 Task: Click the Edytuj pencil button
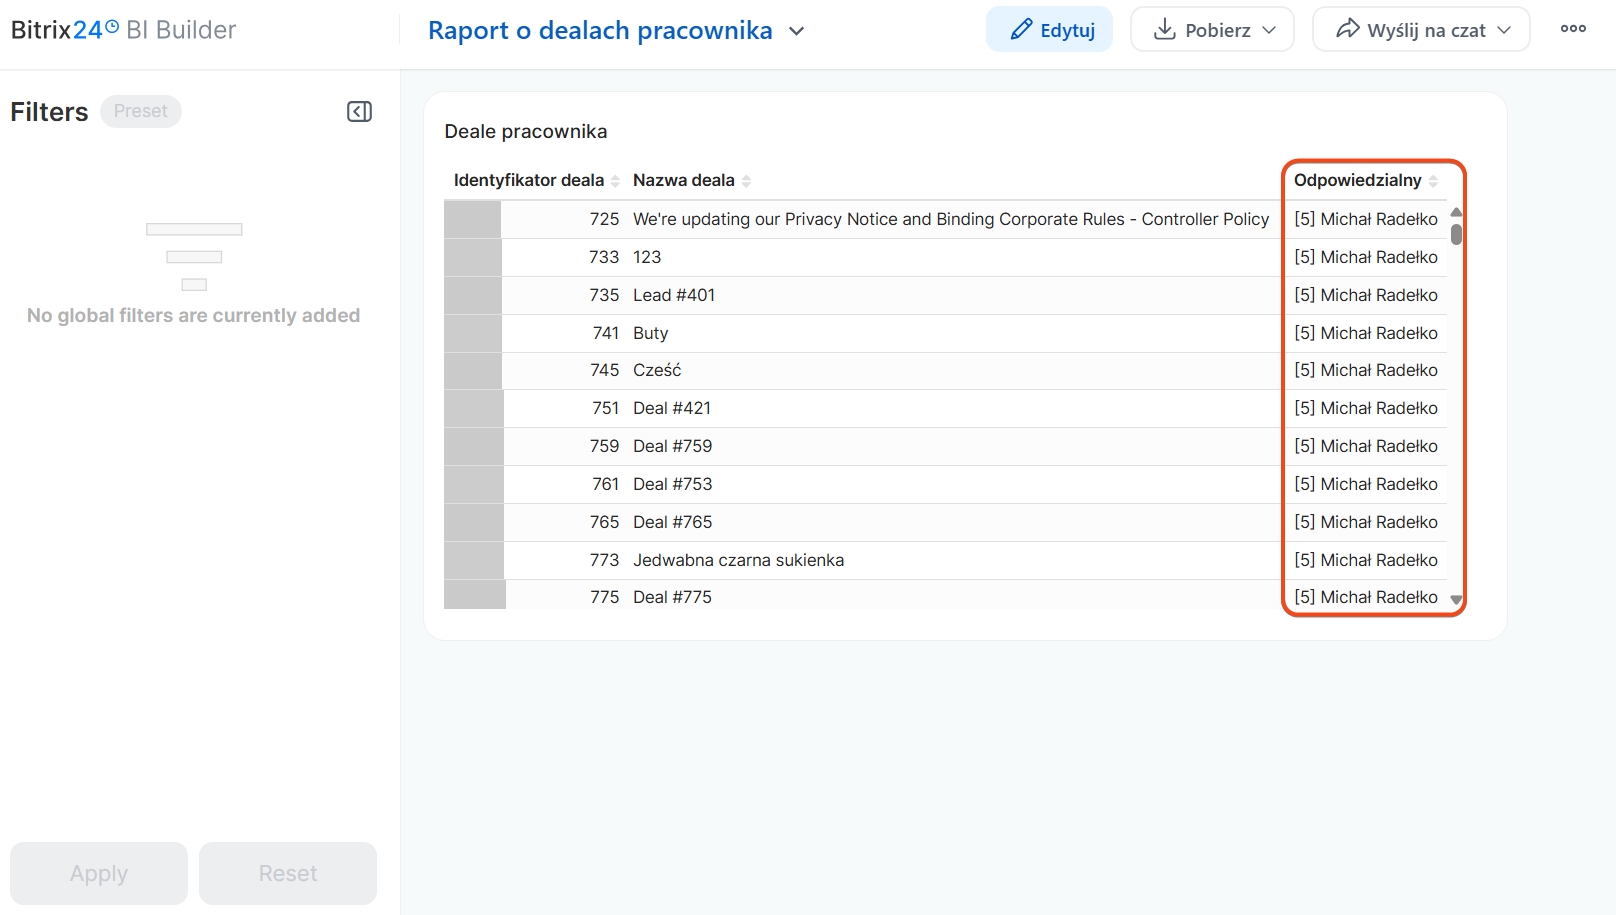(1049, 30)
